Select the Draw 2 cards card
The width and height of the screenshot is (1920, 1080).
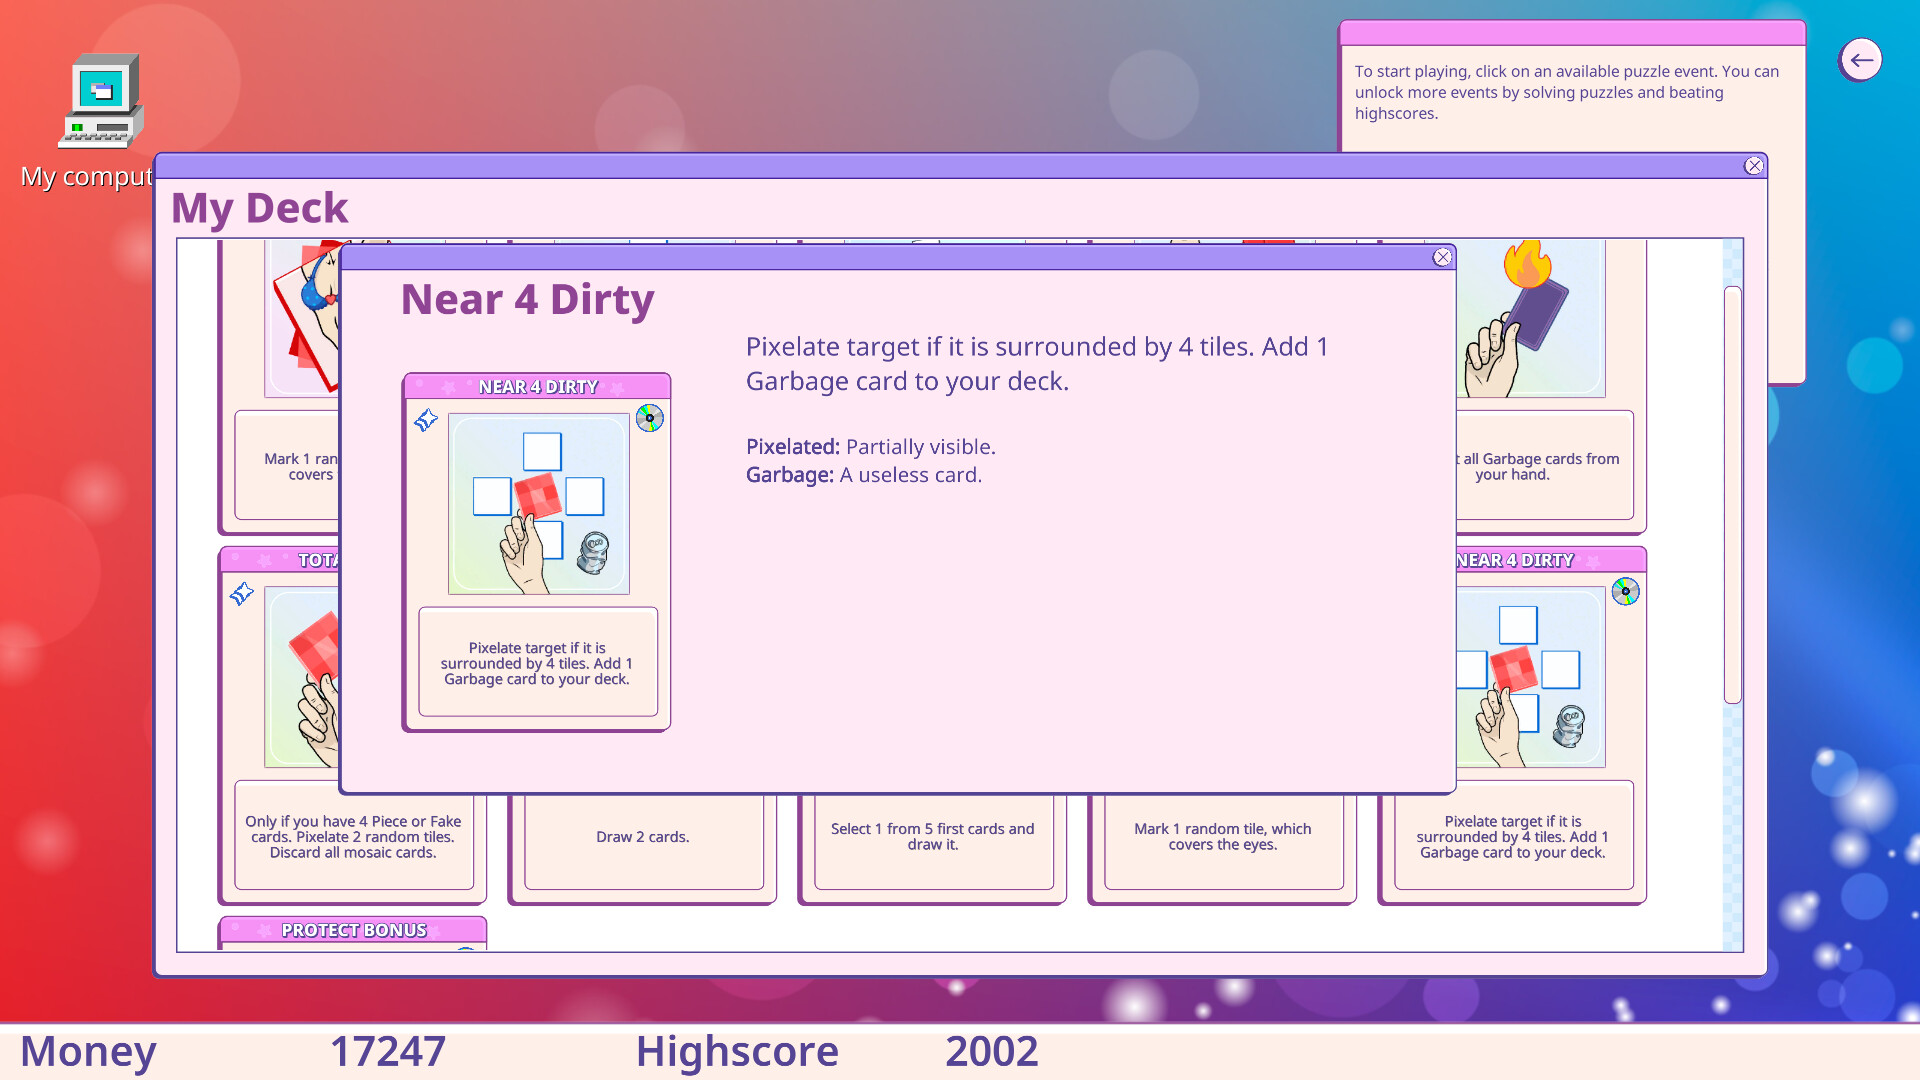coord(642,837)
